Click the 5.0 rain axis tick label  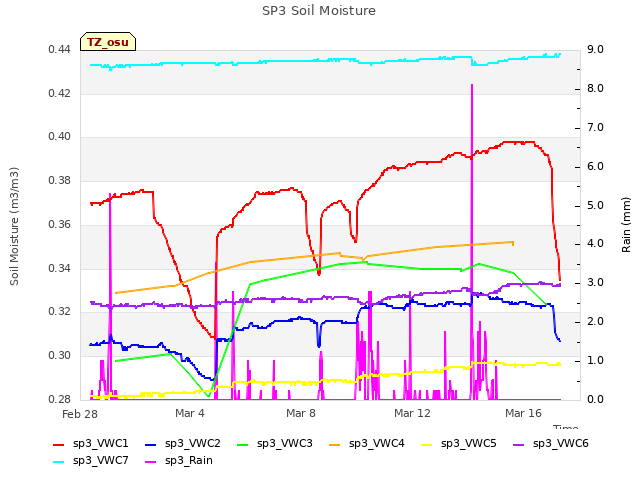click(595, 205)
